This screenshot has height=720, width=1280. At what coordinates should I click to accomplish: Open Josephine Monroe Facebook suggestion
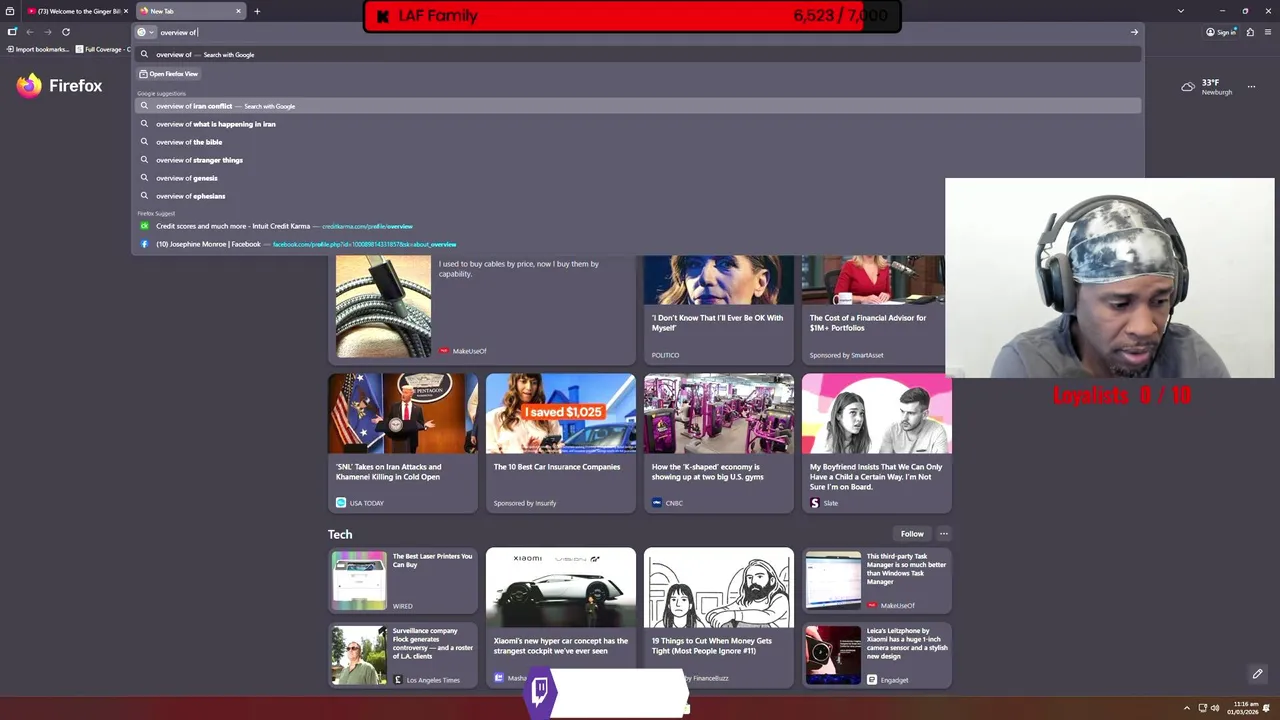pyautogui.click(x=638, y=244)
